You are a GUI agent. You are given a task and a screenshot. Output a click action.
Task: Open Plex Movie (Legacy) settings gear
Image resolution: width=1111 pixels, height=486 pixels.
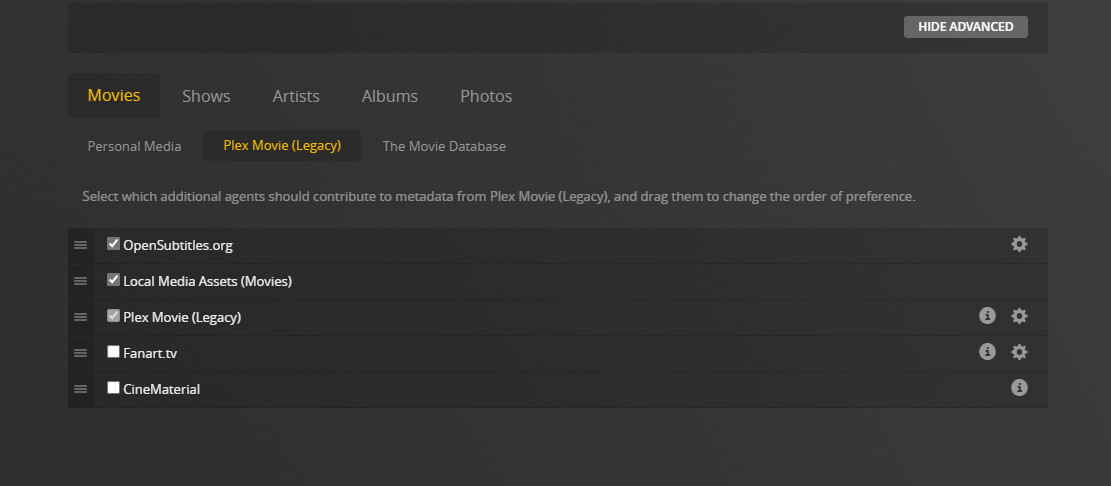pos(1019,316)
